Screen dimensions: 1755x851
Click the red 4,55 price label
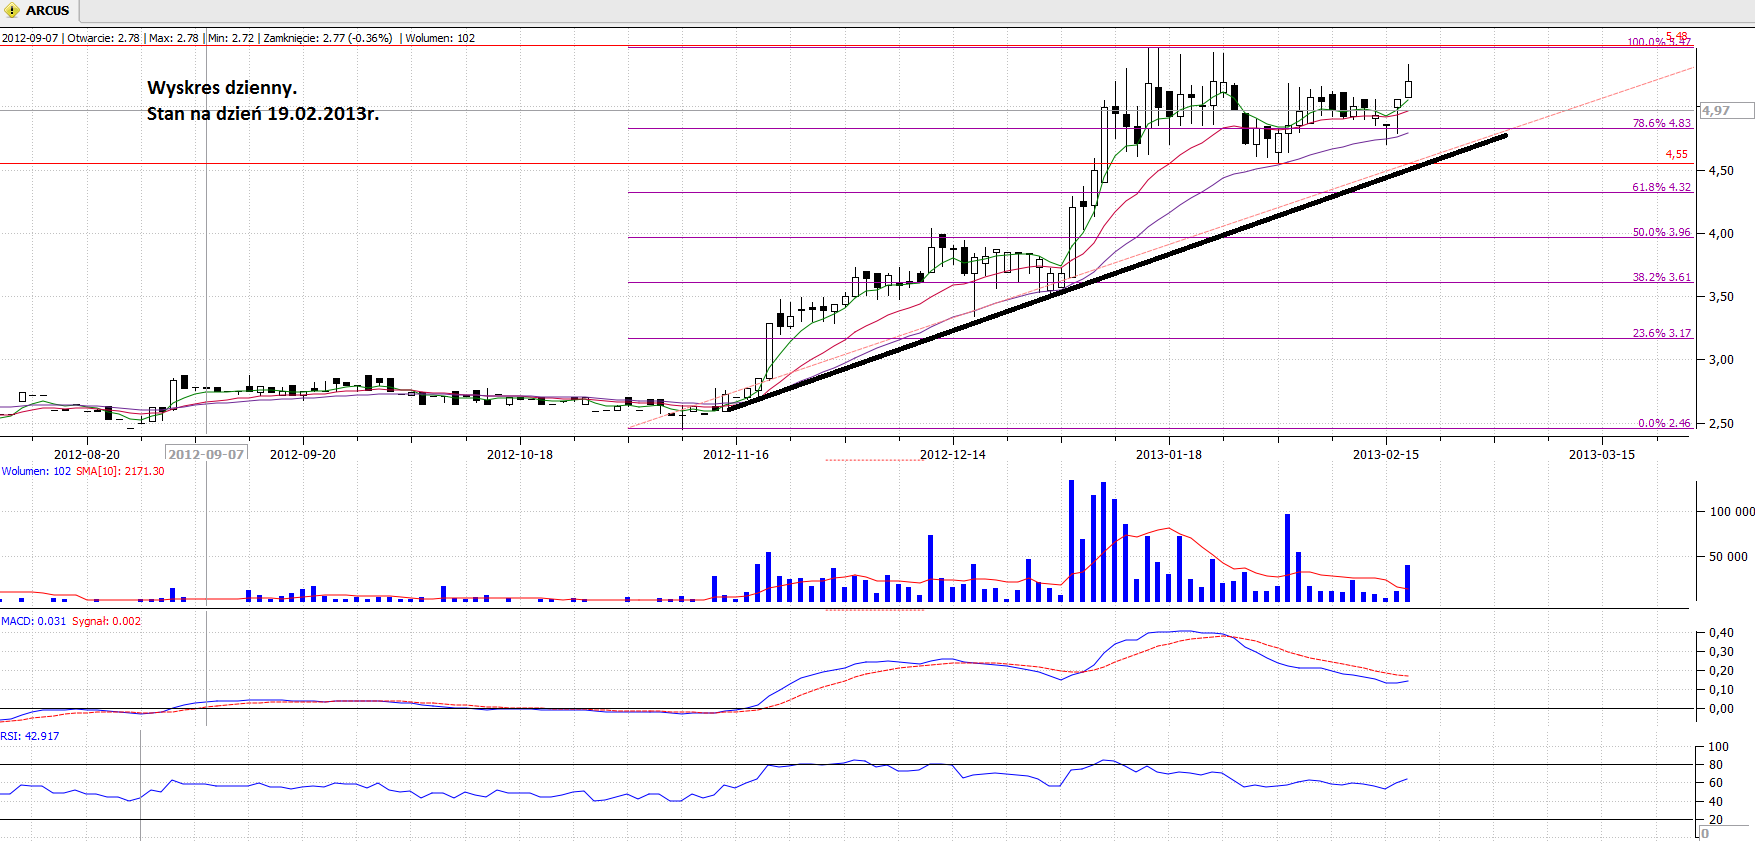coord(1676,154)
